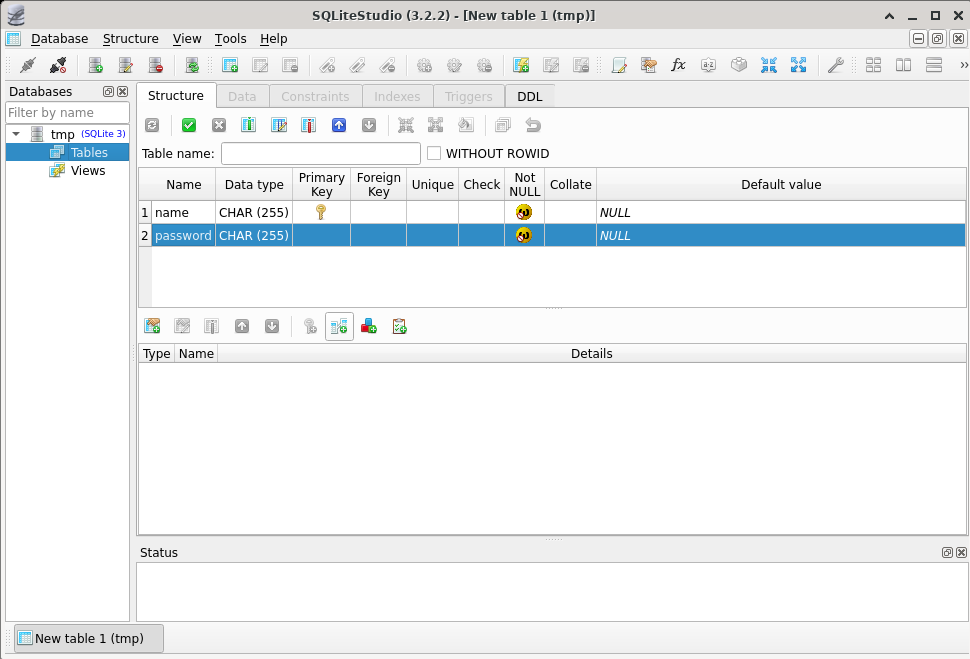Image resolution: width=970 pixels, height=659 pixels.
Task: Click the outward blue arrows export icon
Action: click(x=799, y=65)
